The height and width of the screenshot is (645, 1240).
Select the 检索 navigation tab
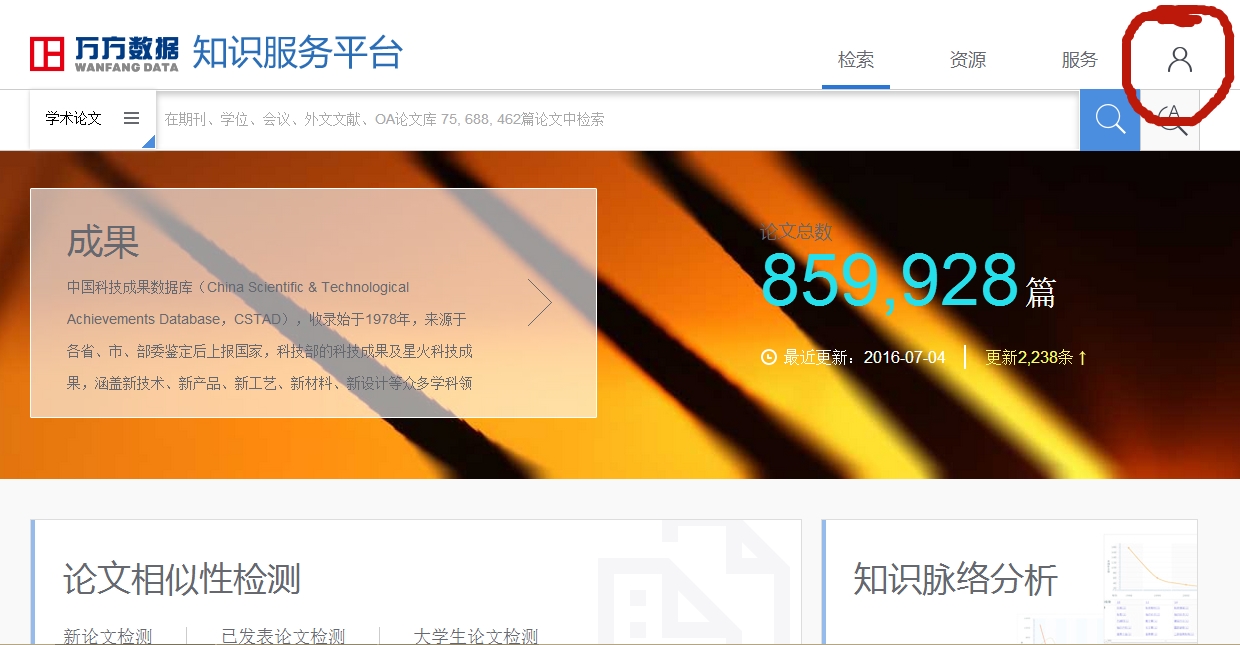(x=856, y=60)
